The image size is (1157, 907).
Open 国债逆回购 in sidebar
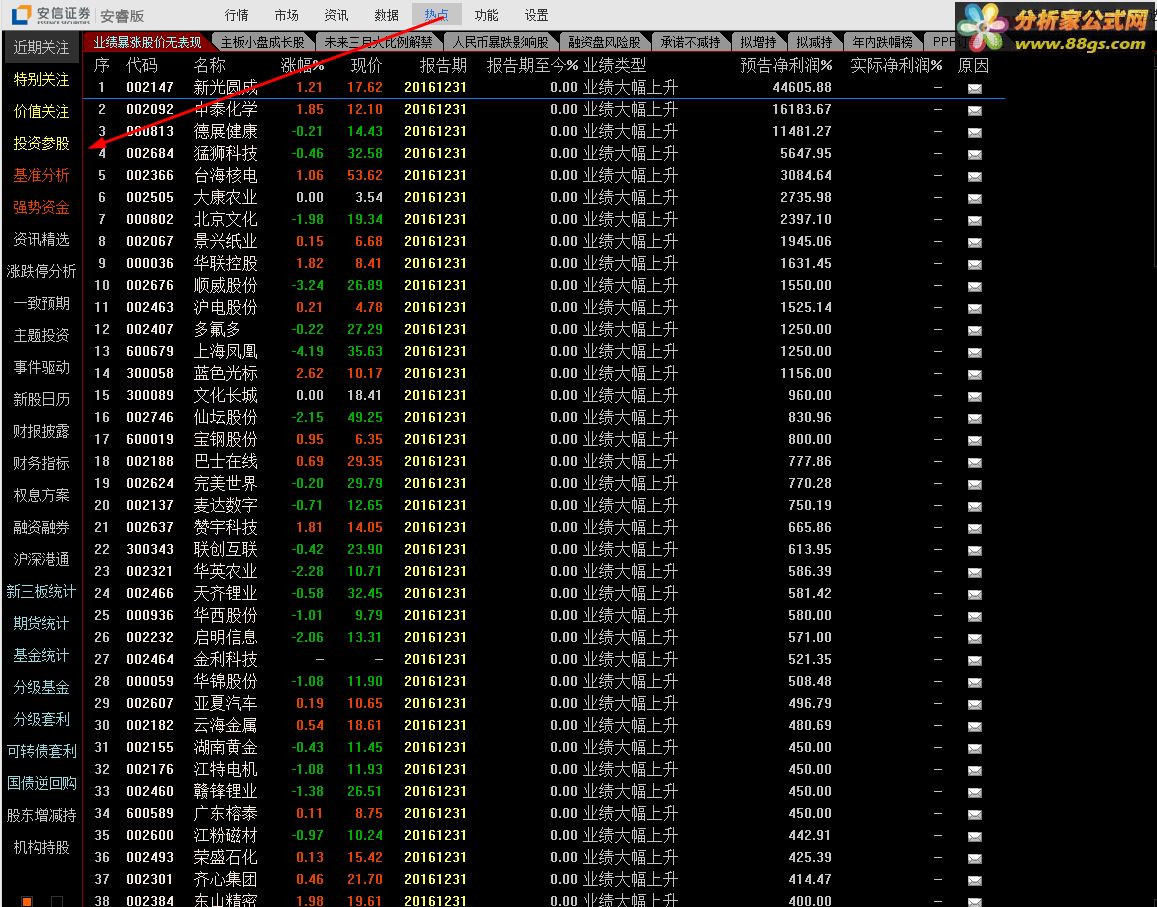(41, 783)
